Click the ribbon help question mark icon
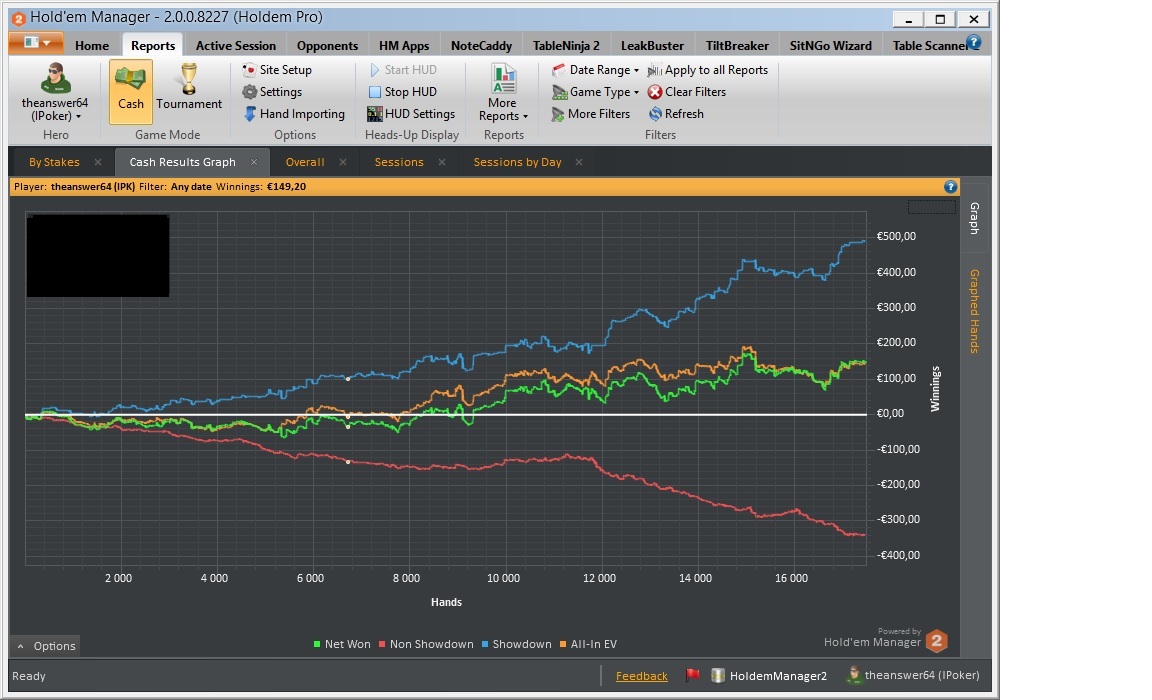This screenshot has height=700, width=1152. pos(974,43)
